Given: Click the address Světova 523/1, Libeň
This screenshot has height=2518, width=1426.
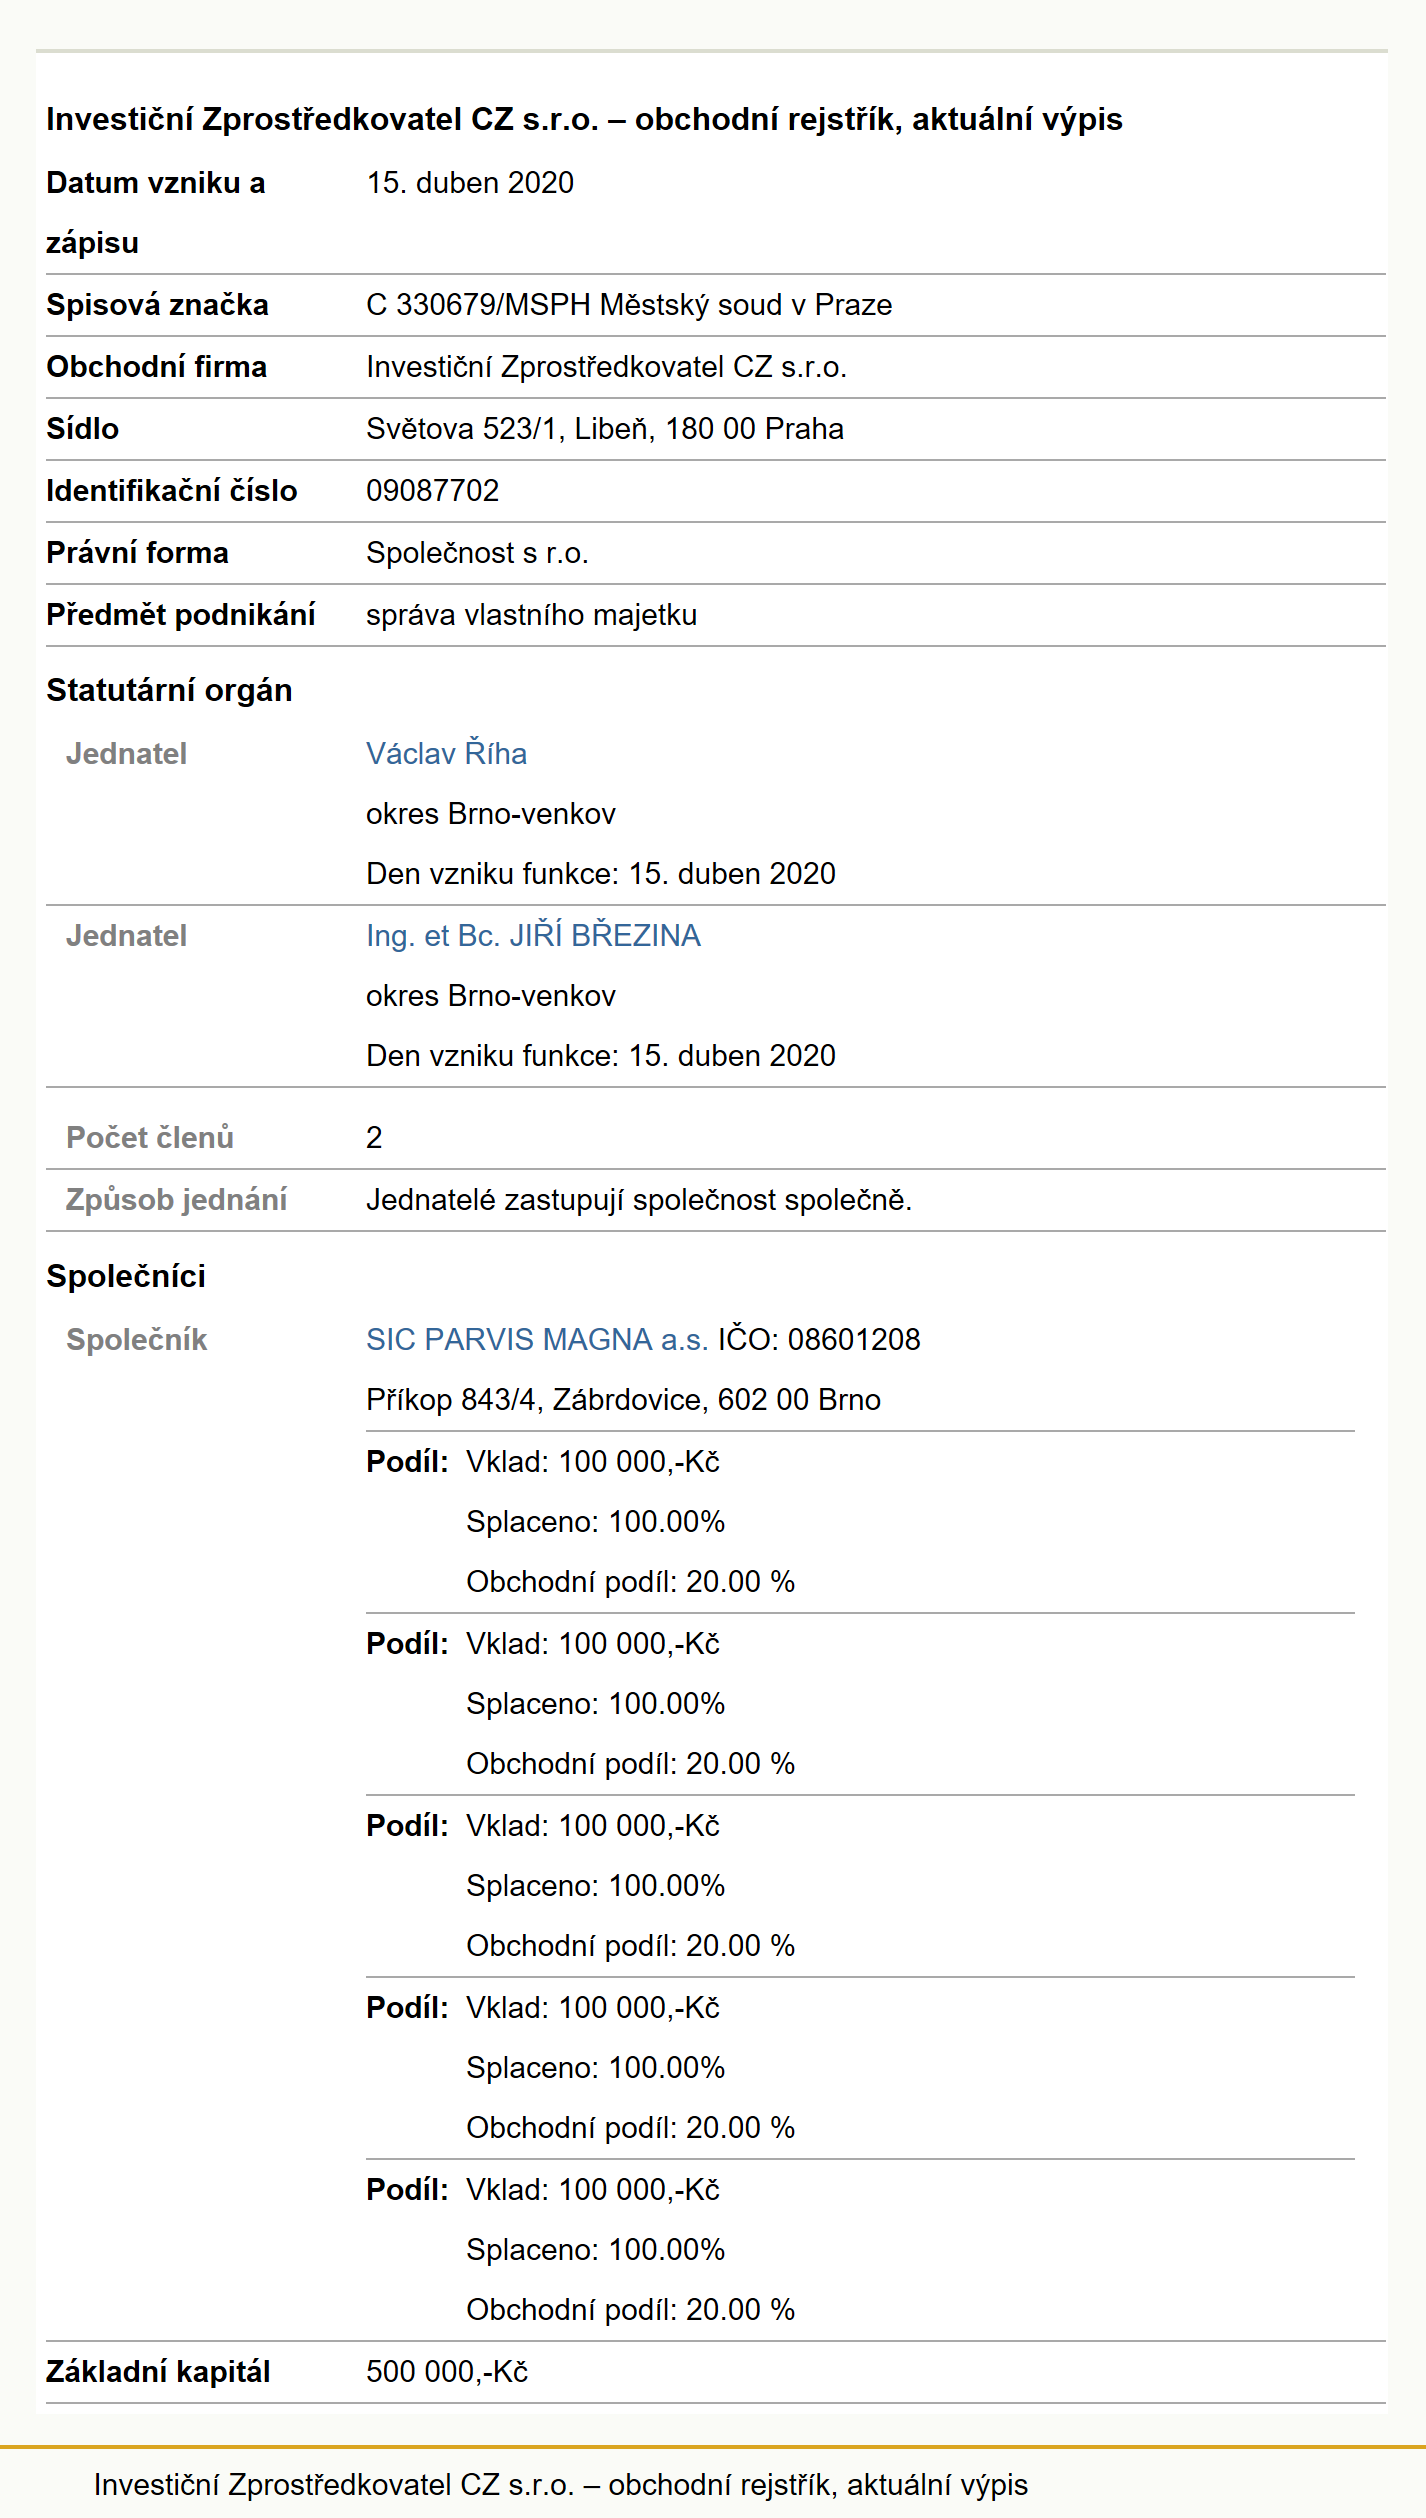Looking at the screenshot, I should pos(511,429).
